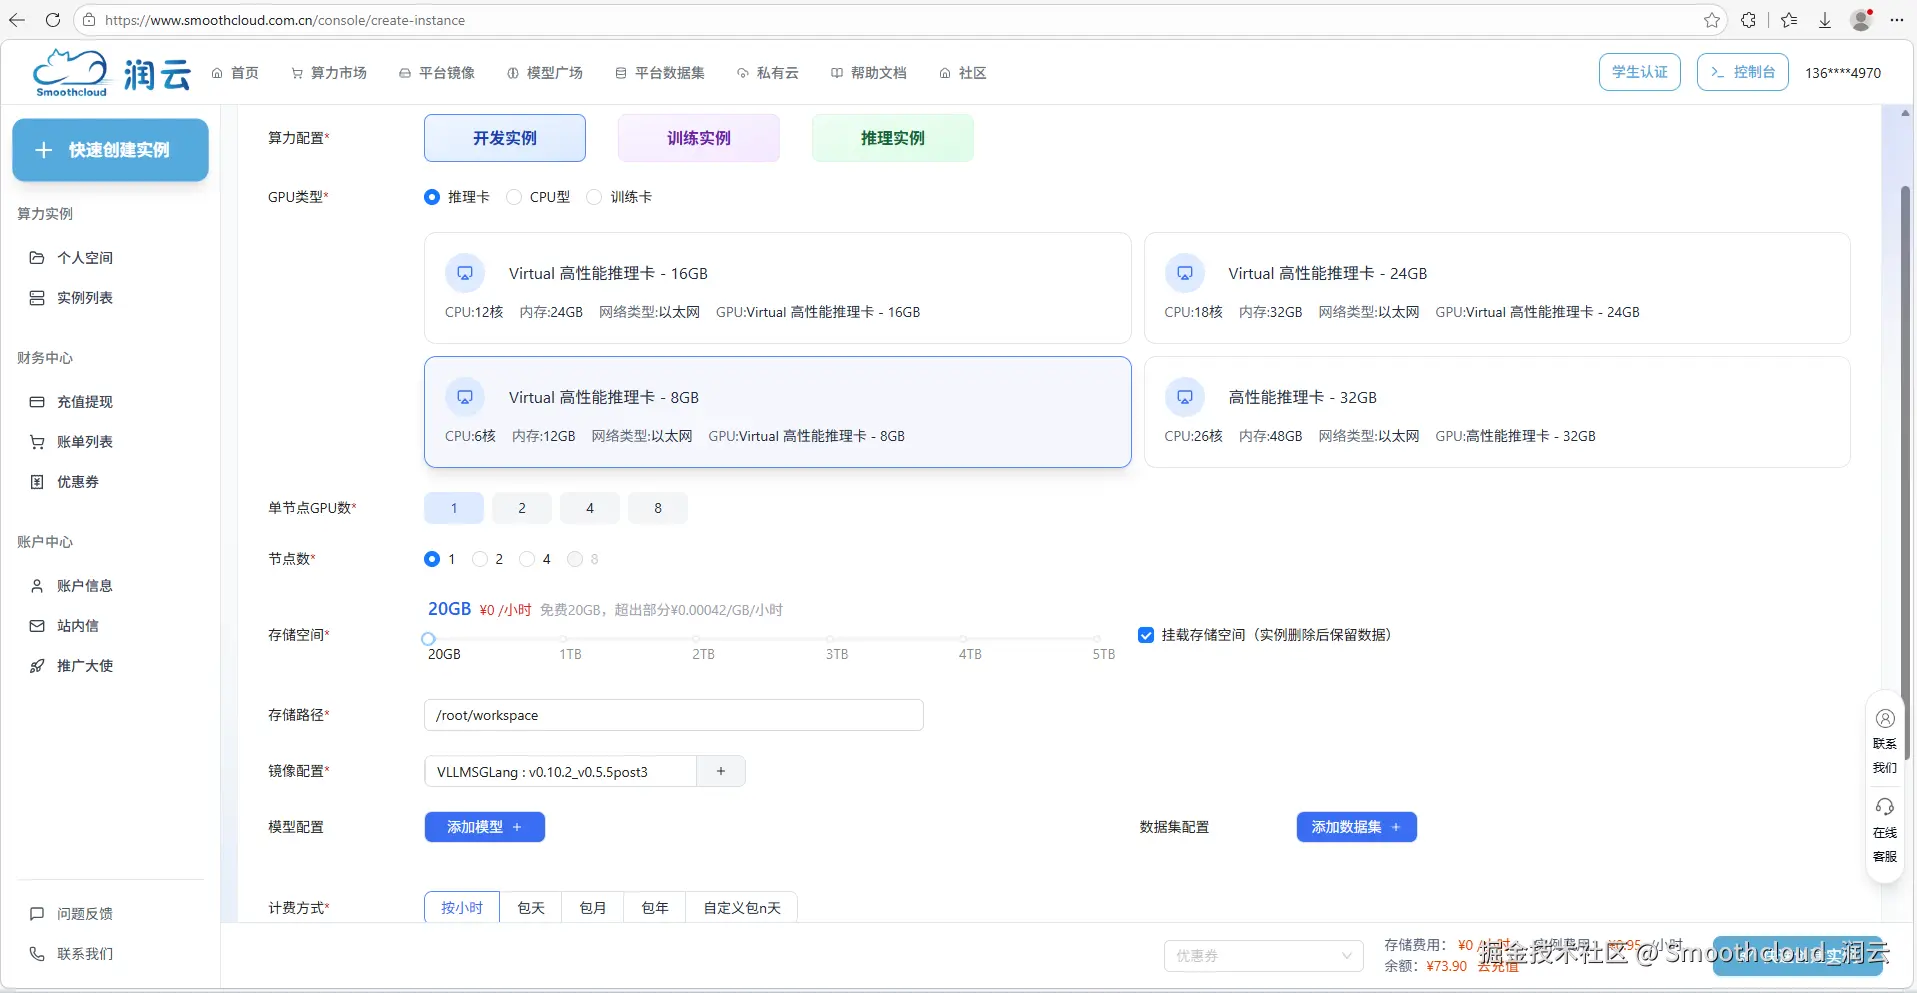Image resolution: width=1917 pixels, height=993 pixels.
Task: Open 模型广场 in the top navigation
Action: coord(545,73)
